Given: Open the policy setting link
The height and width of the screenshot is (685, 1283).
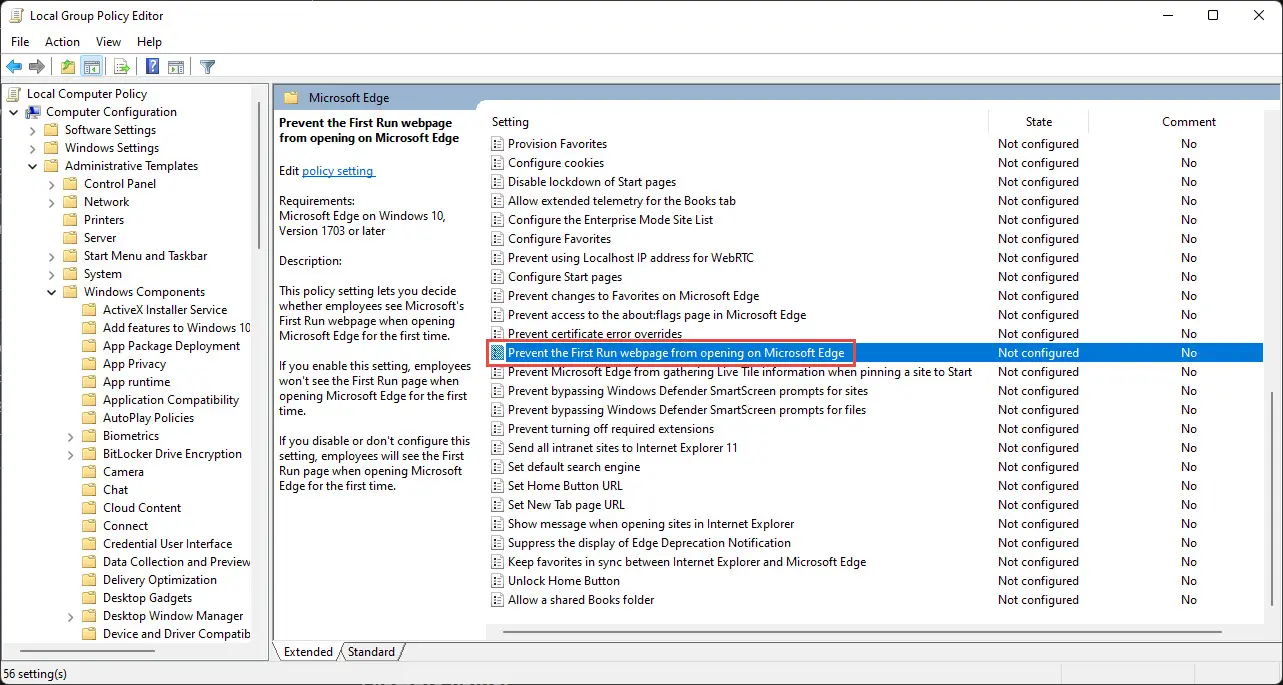Looking at the screenshot, I should click(x=338, y=171).
